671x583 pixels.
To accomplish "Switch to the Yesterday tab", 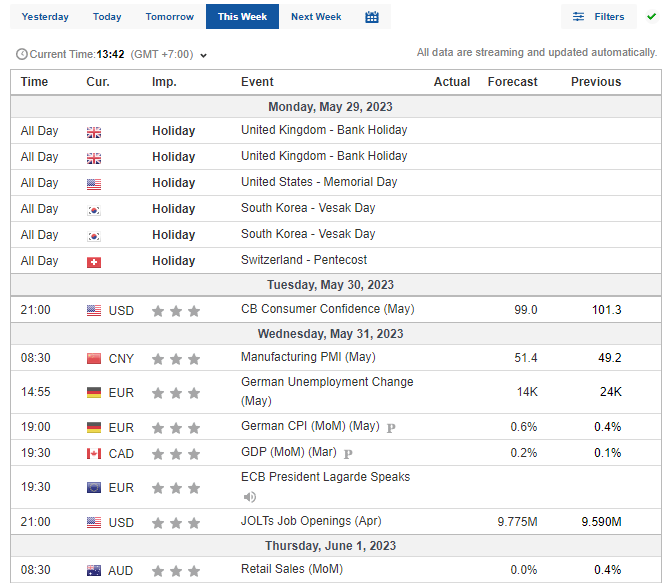I will 45,17.
